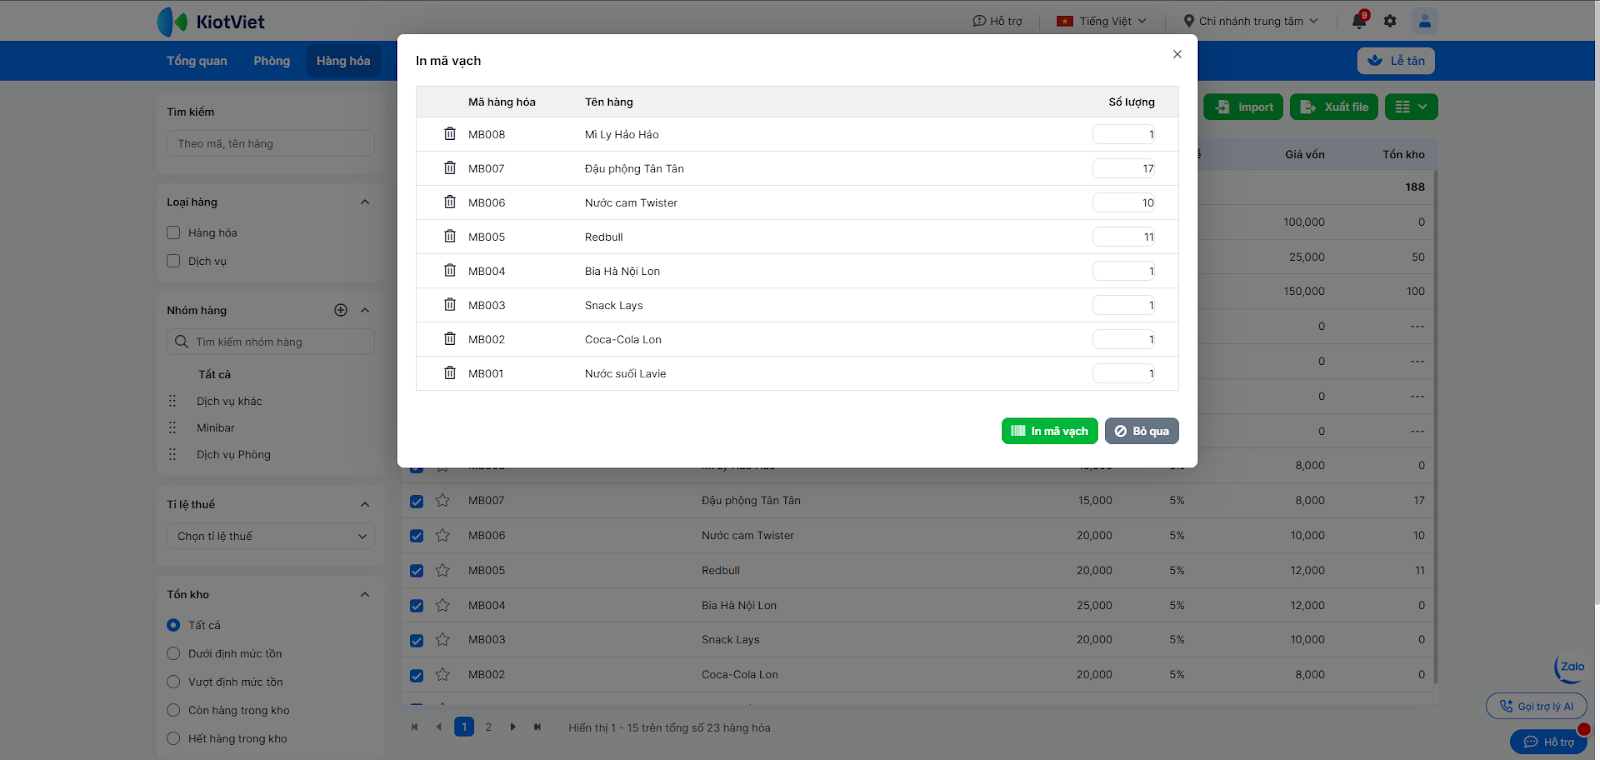Uncheck the MB006 row checkbox

click(417, 536)
